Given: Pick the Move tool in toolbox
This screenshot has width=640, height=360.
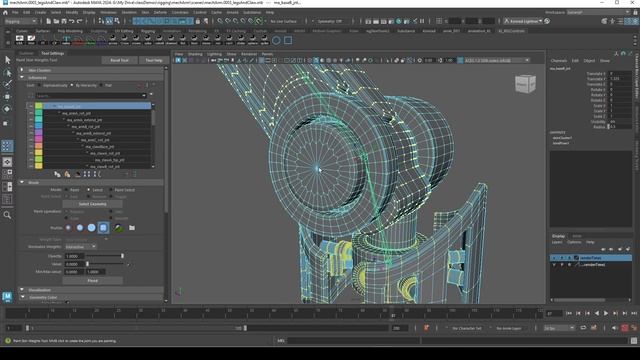Looking at the screenshot, I should click(7, 97).
